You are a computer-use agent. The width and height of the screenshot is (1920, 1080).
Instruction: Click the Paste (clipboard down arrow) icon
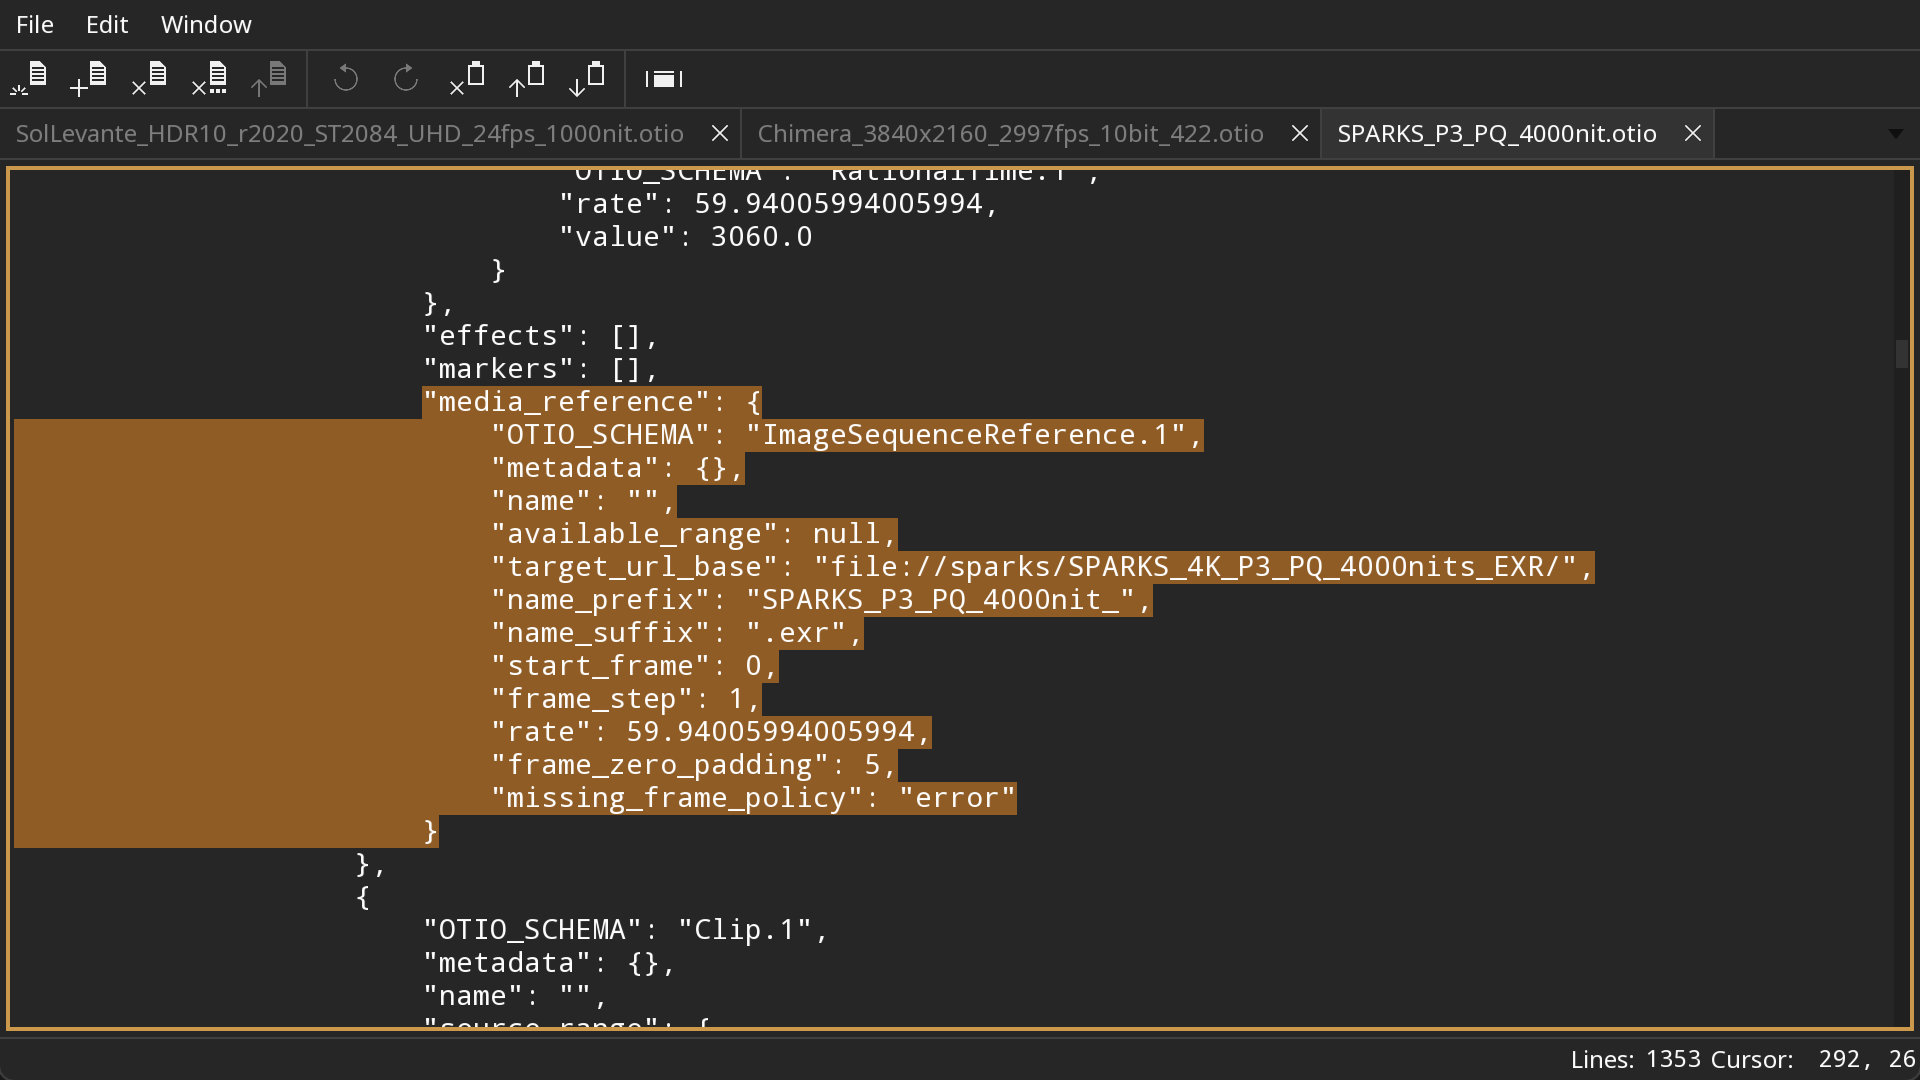(587, 78)
